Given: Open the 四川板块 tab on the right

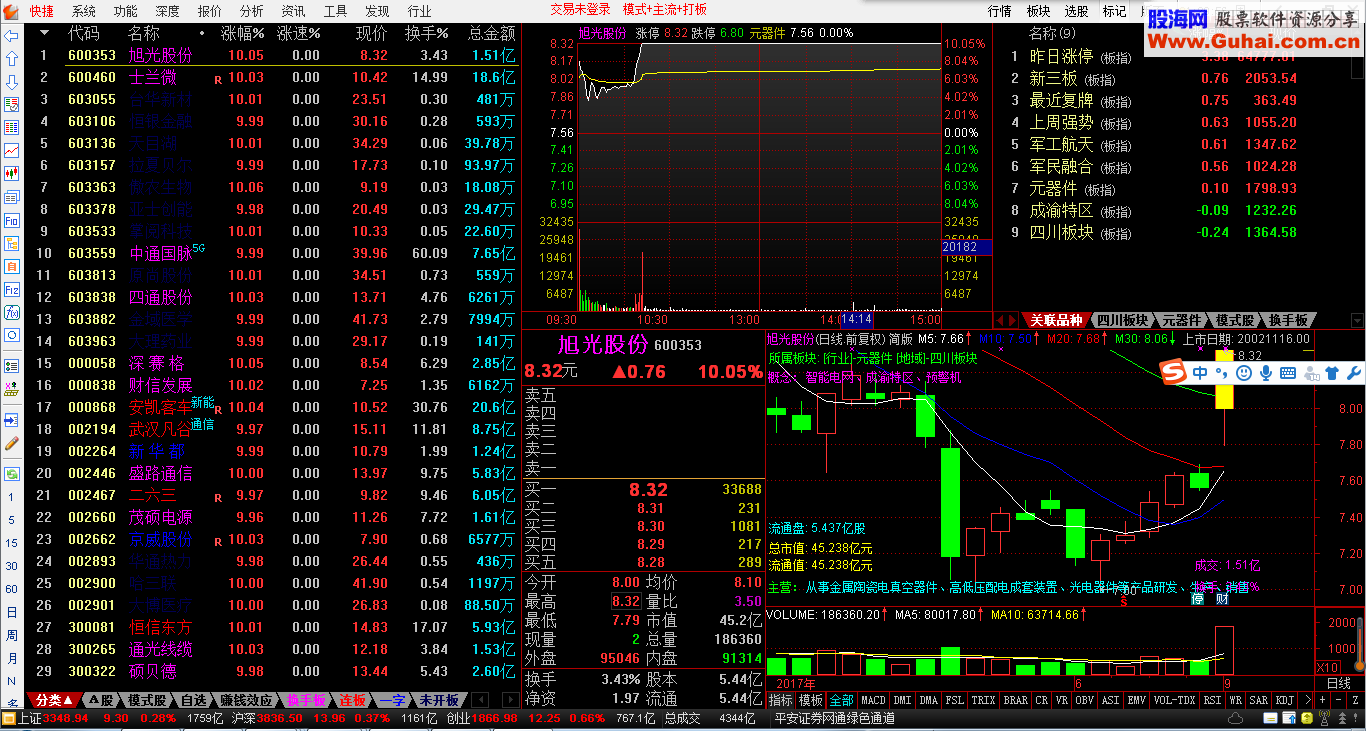Looking at the screenshot, I should [x=1121, y=320].
